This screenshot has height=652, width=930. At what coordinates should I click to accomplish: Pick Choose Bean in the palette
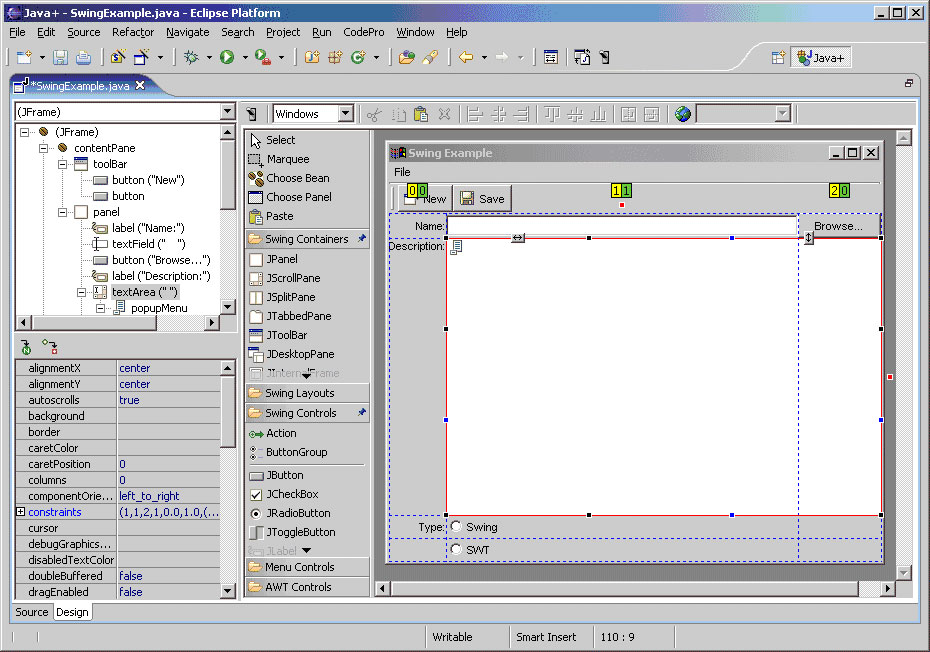(x=289, y=178)
